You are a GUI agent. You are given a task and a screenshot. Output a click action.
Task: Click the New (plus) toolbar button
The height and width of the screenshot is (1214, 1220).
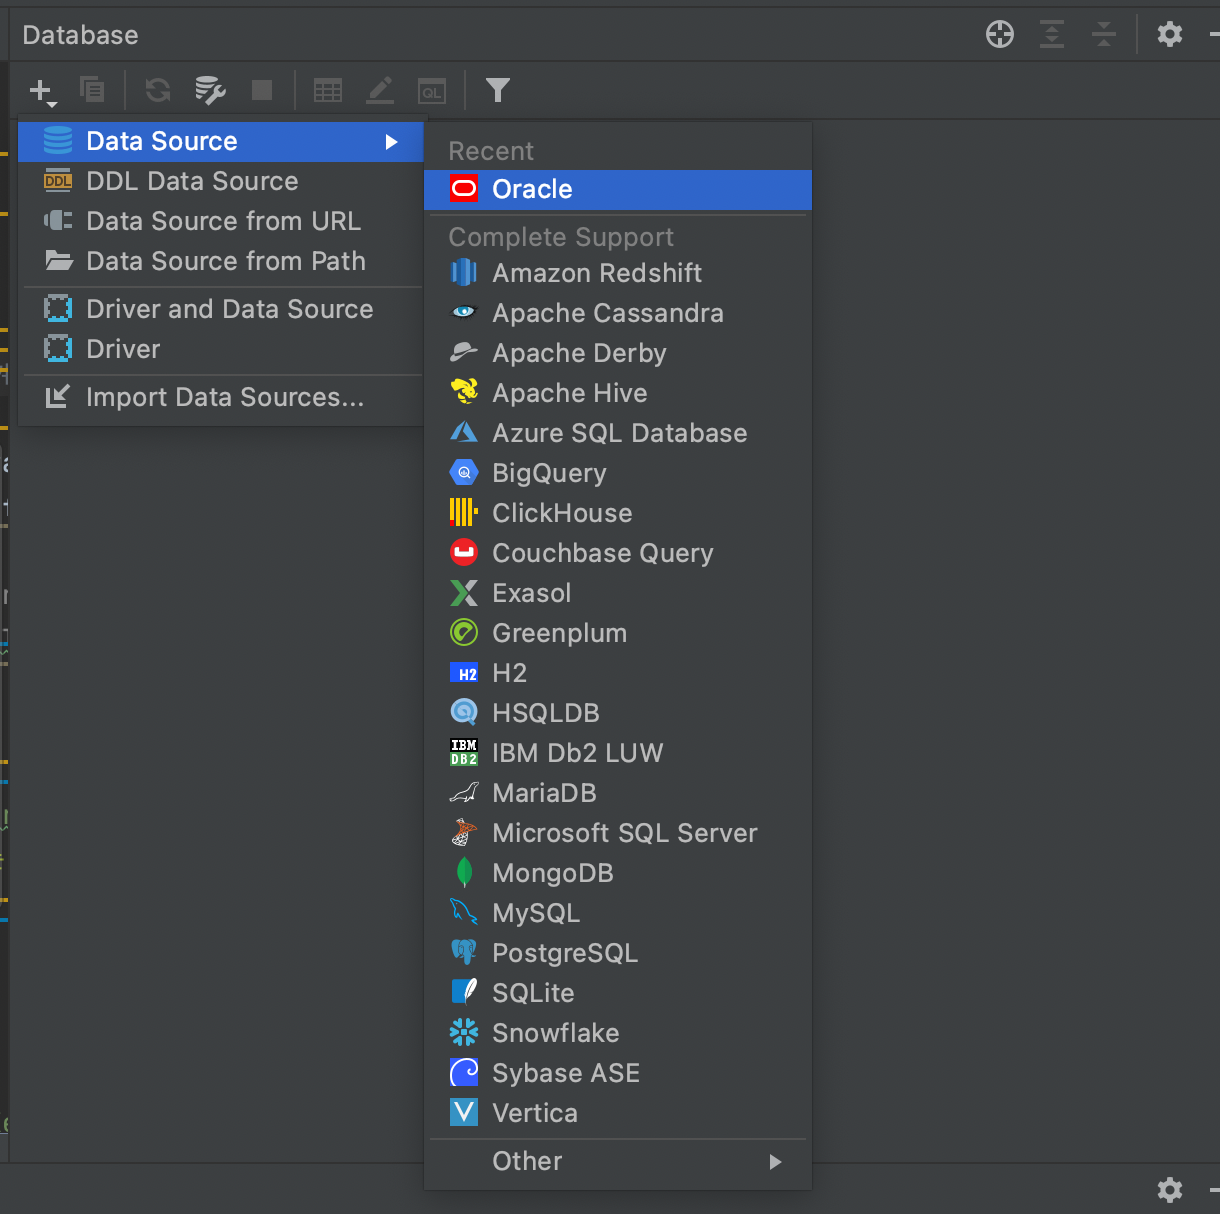tap(43, 91)
